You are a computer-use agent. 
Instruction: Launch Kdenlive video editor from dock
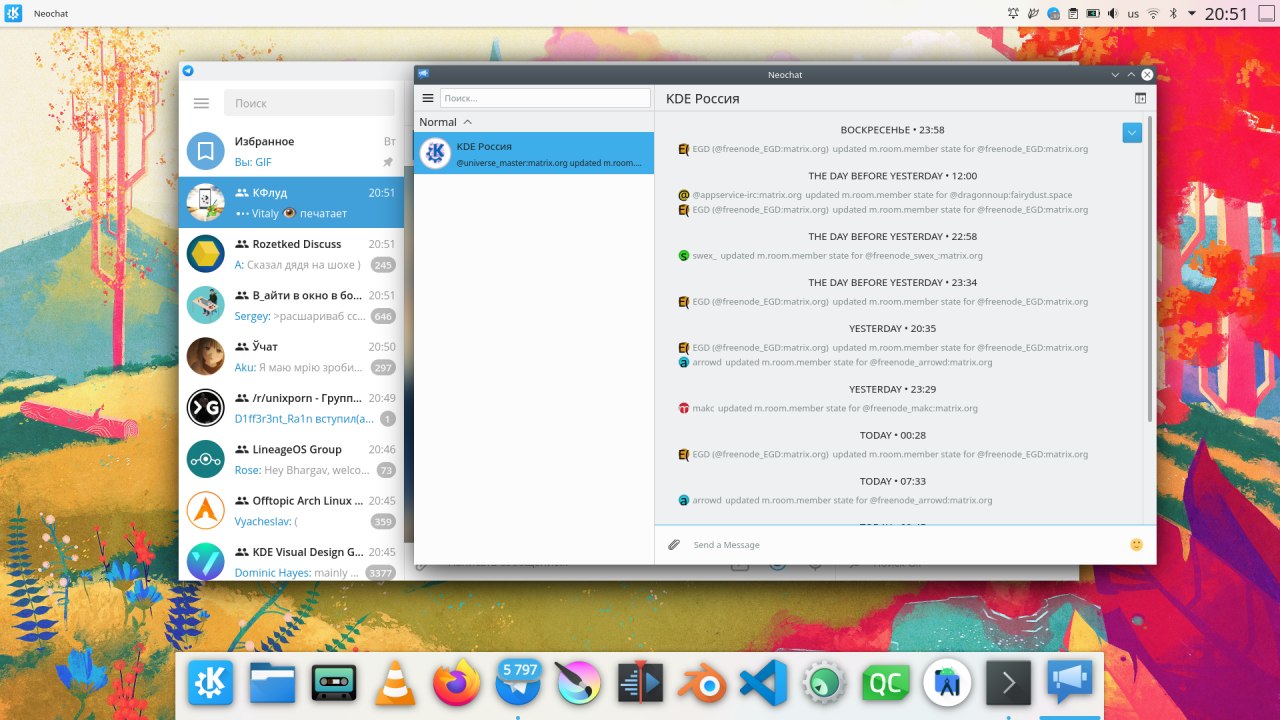[x=640, y=683]
